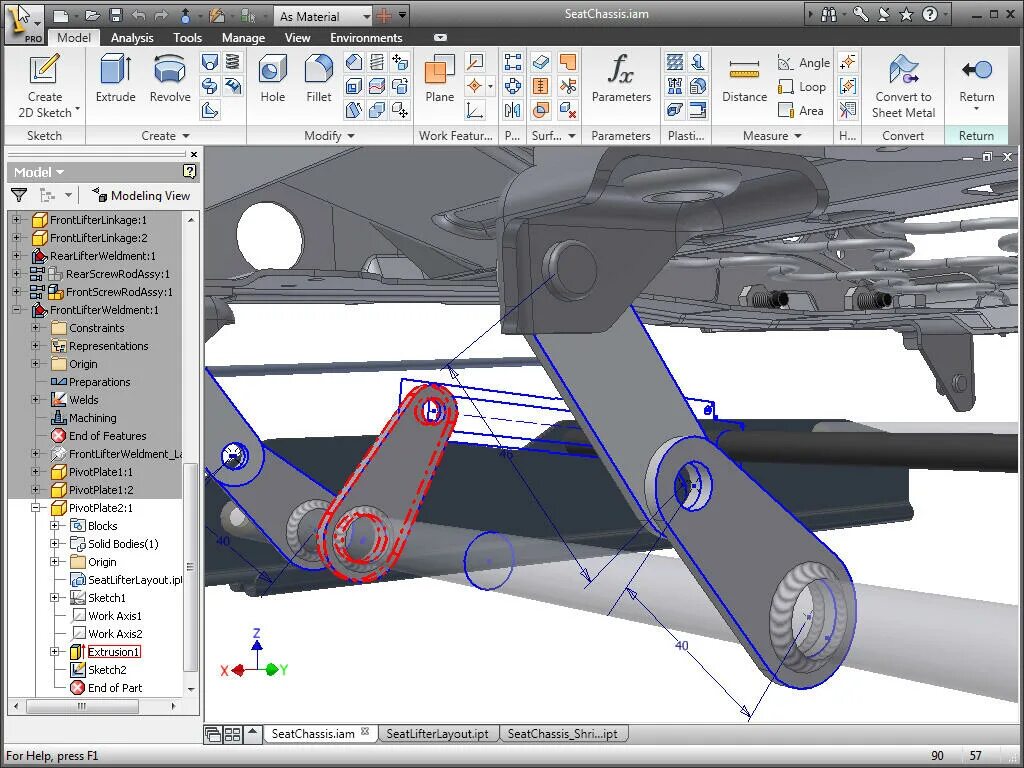Click the Undo arrow
The width and height of the screenshot is (1024, 768).
(x=138, y=16)
